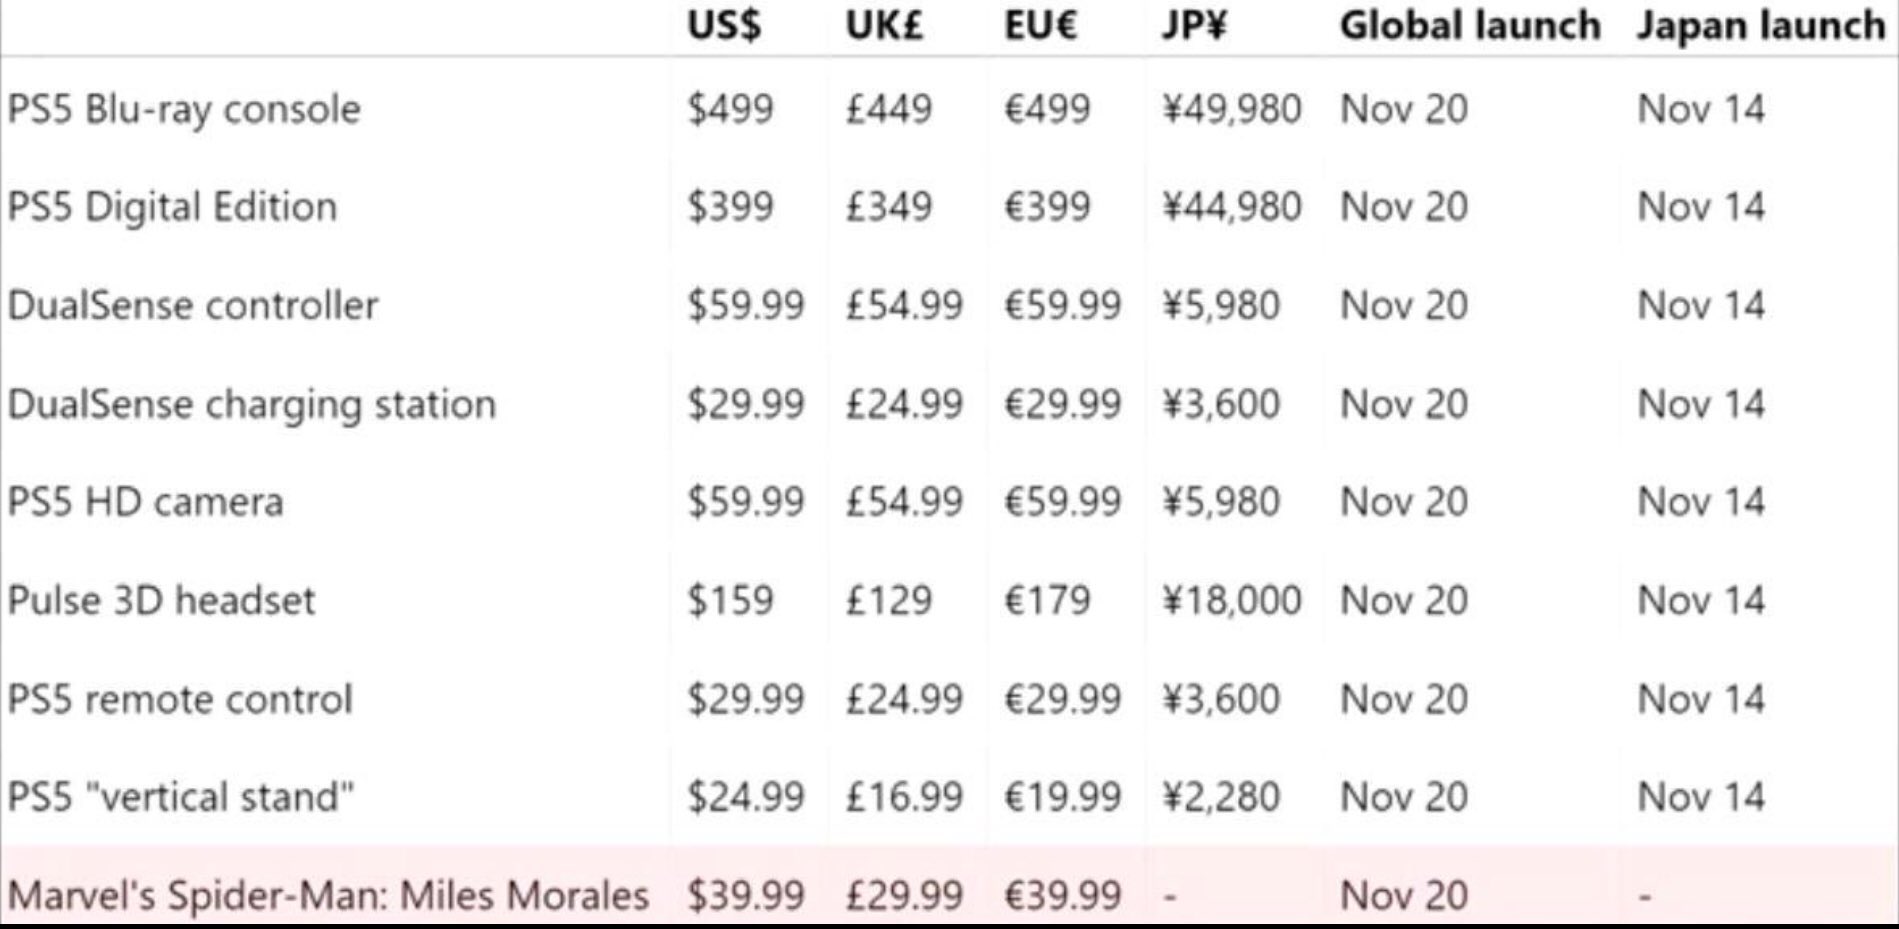Click the DualSense charging station label

251,404
